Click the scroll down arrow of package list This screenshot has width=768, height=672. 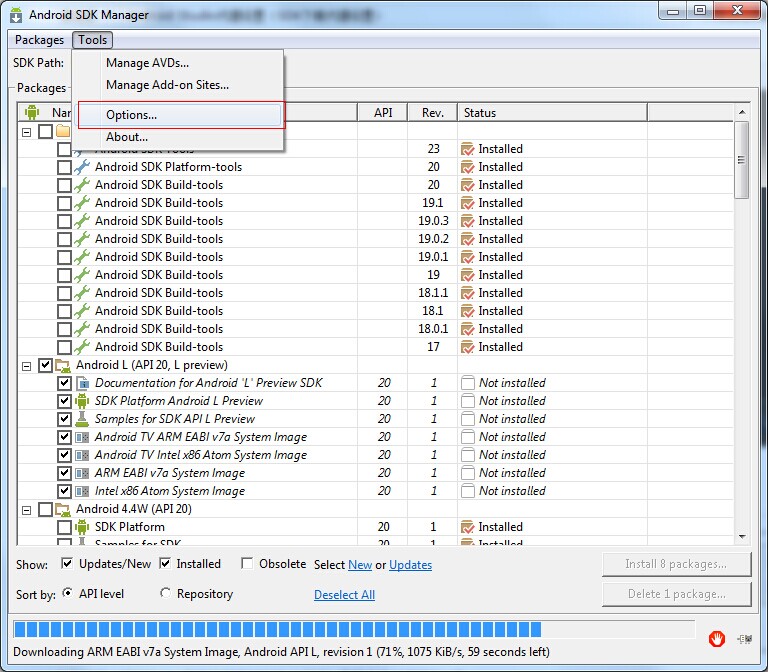pyautogui.click(x=742, y=537)
